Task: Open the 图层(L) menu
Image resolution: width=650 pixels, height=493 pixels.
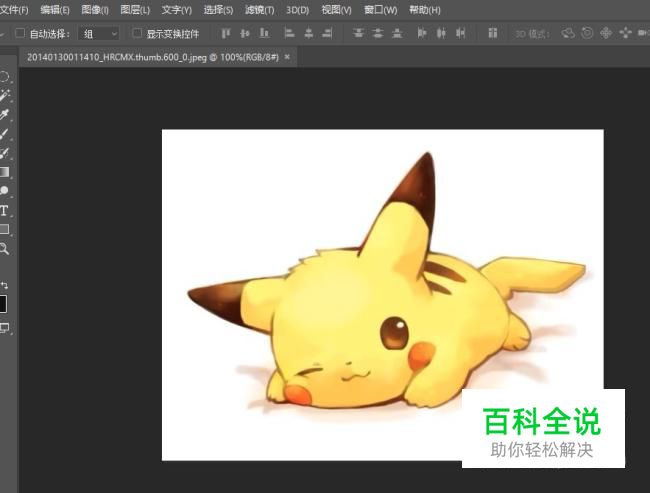Action: pyautogui.click(x=135, y=10)
